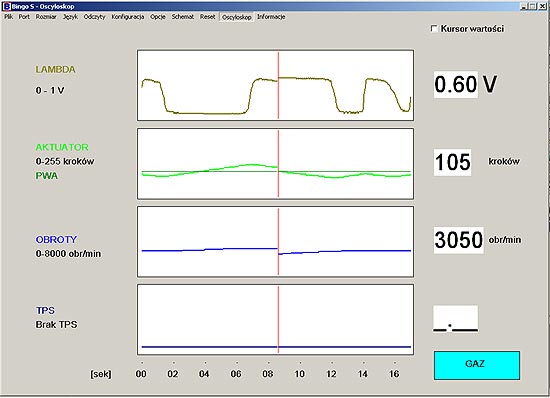Select the Reset menu item

(x=208, y=17)
